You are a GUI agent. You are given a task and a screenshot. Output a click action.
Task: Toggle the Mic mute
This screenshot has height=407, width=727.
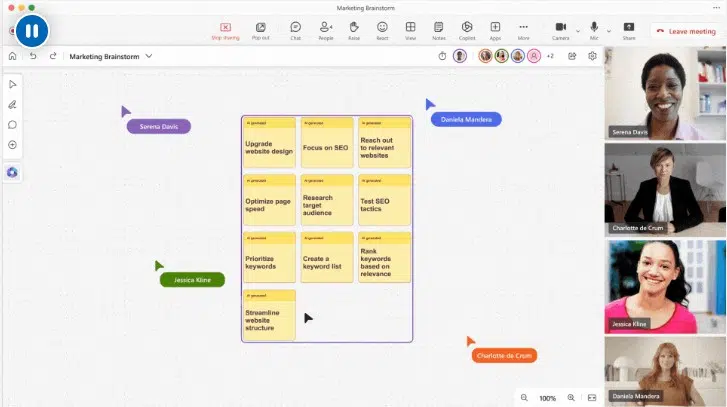click(594, 31)
